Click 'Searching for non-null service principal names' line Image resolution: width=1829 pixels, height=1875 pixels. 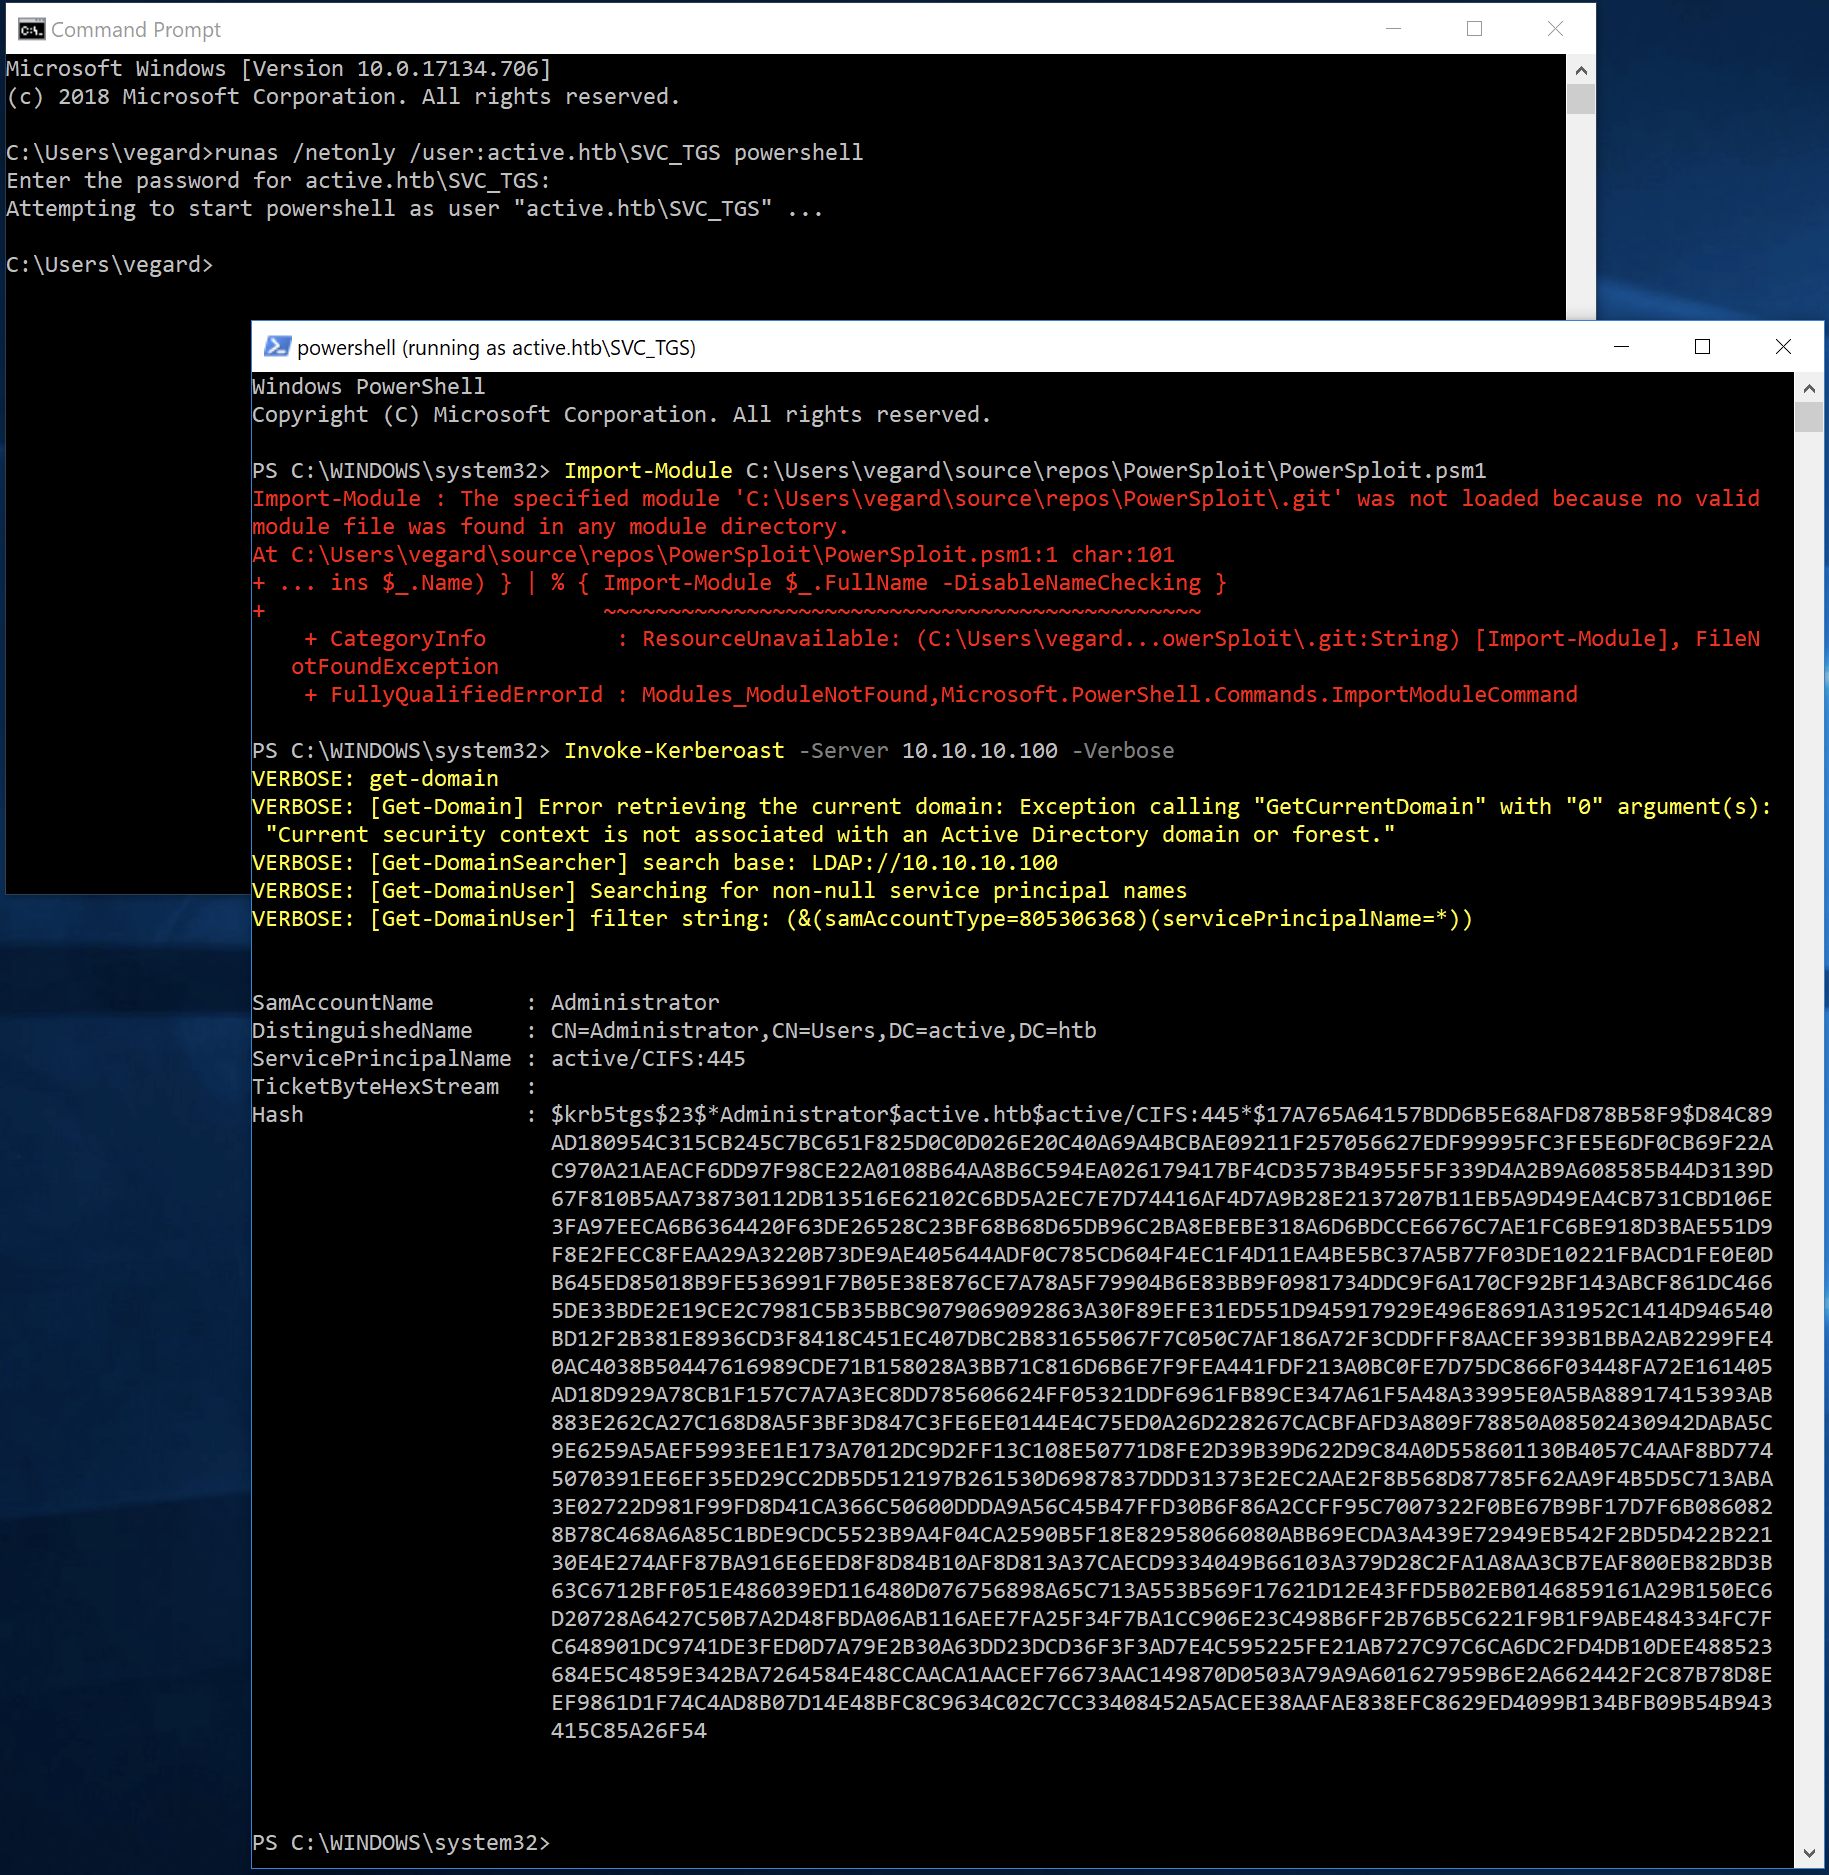pyautogui.click(x=719, y=891)
